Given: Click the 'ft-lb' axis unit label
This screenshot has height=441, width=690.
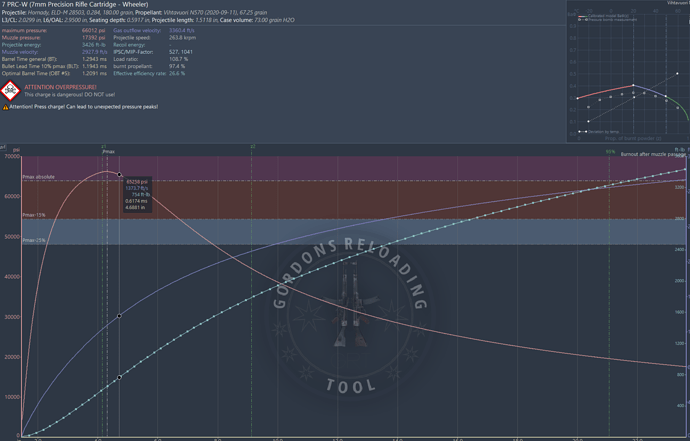Looking at the screenshot, I should (x=680, y=150).
